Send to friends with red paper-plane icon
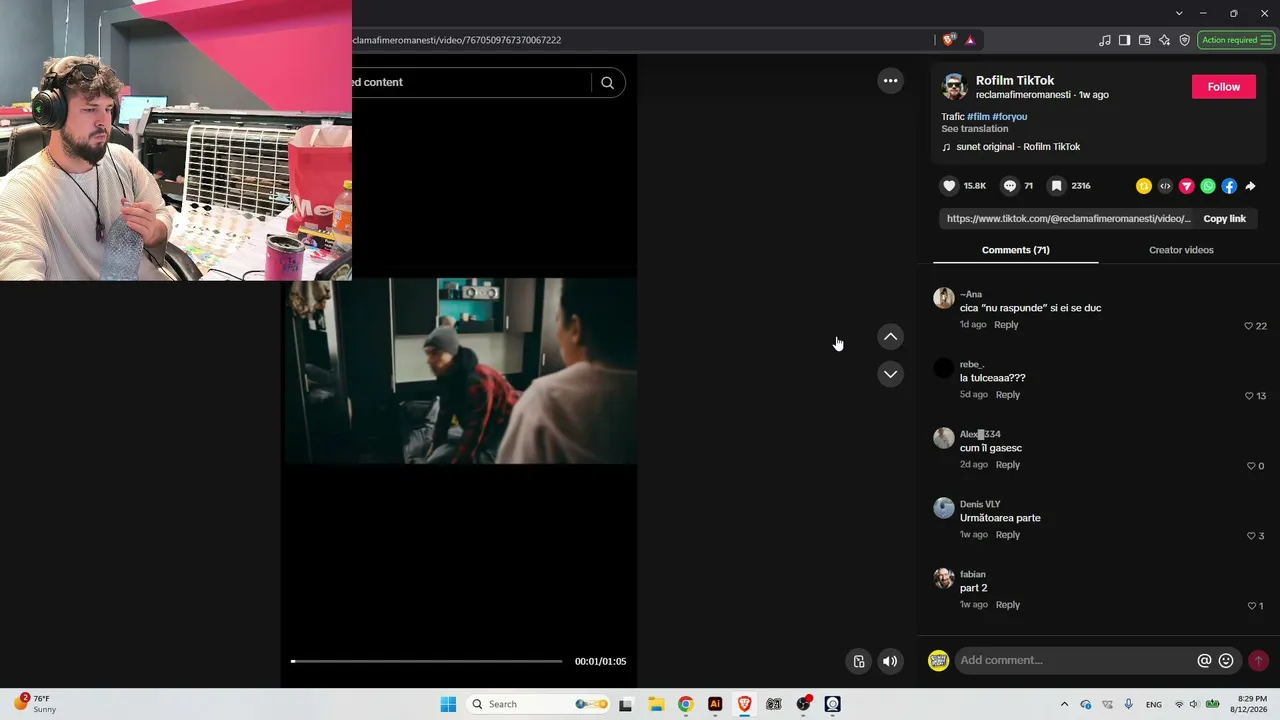The width and height of the screenshot is (1280, 720). coord(1187,186)
